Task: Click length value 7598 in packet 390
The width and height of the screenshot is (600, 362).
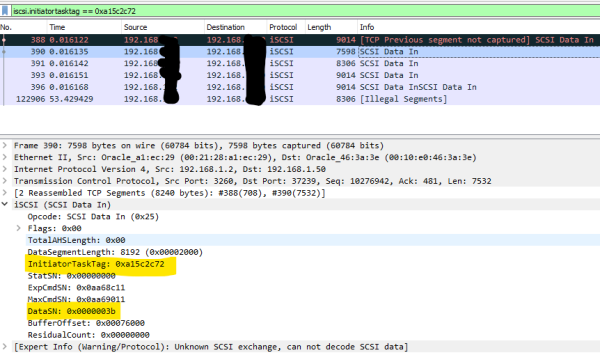Action: pyautogui.click(x=346, y=52)
